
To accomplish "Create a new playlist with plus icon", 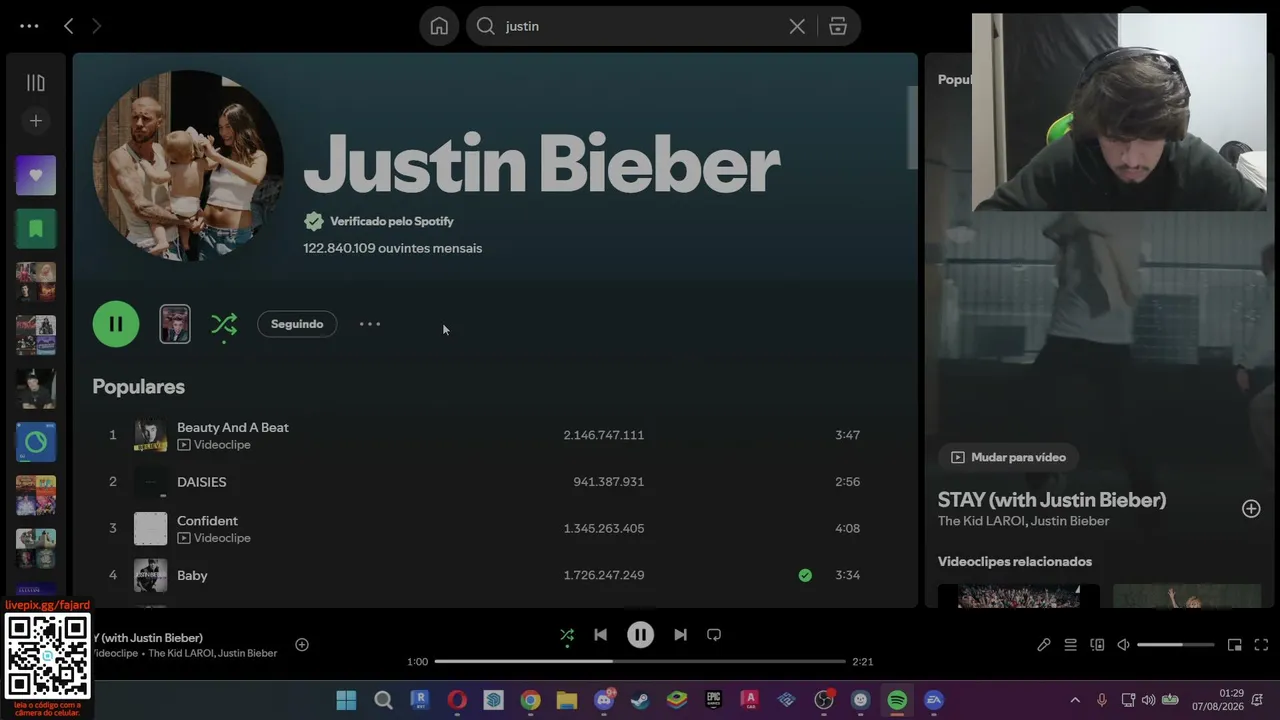I will point(36,121).
